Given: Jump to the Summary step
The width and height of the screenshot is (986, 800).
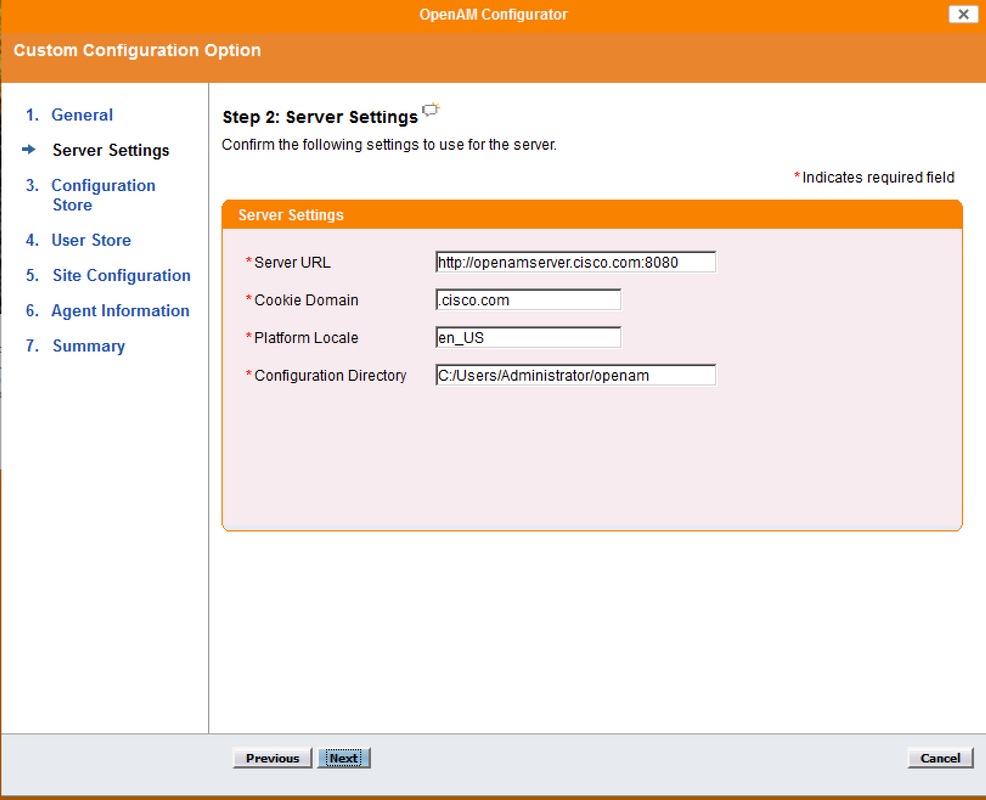Looking at the screenshot, I should pyautogui.click(x=88, y=345).
